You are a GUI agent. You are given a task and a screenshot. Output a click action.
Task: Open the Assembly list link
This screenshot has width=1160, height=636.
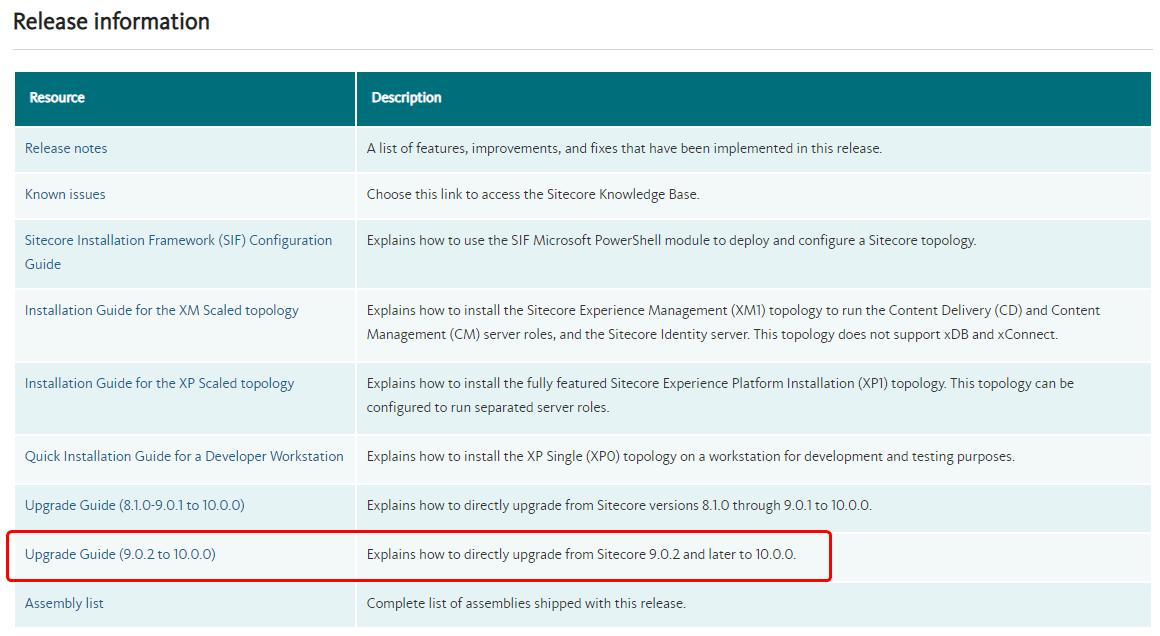pos(64,603)
